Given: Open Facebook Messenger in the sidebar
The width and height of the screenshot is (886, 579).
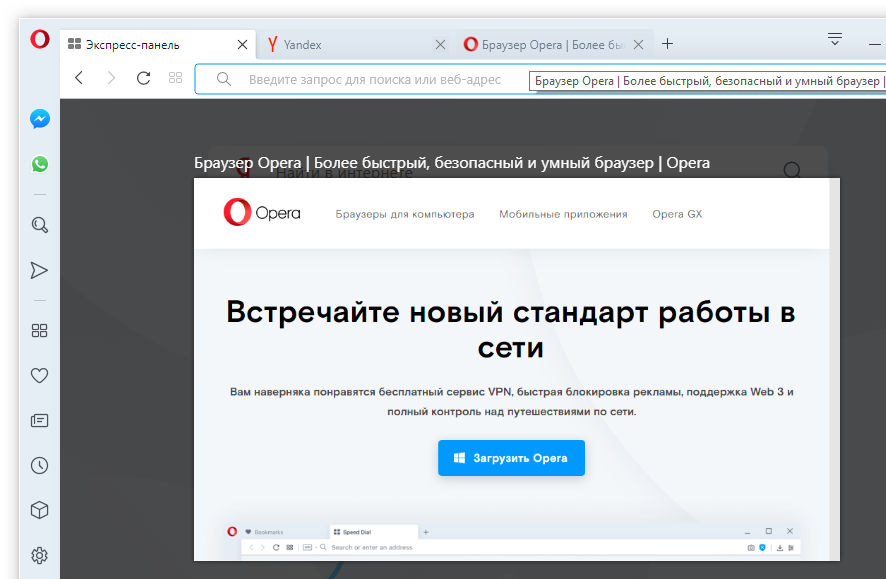Looking at the screenshot, I should [40, 119].
